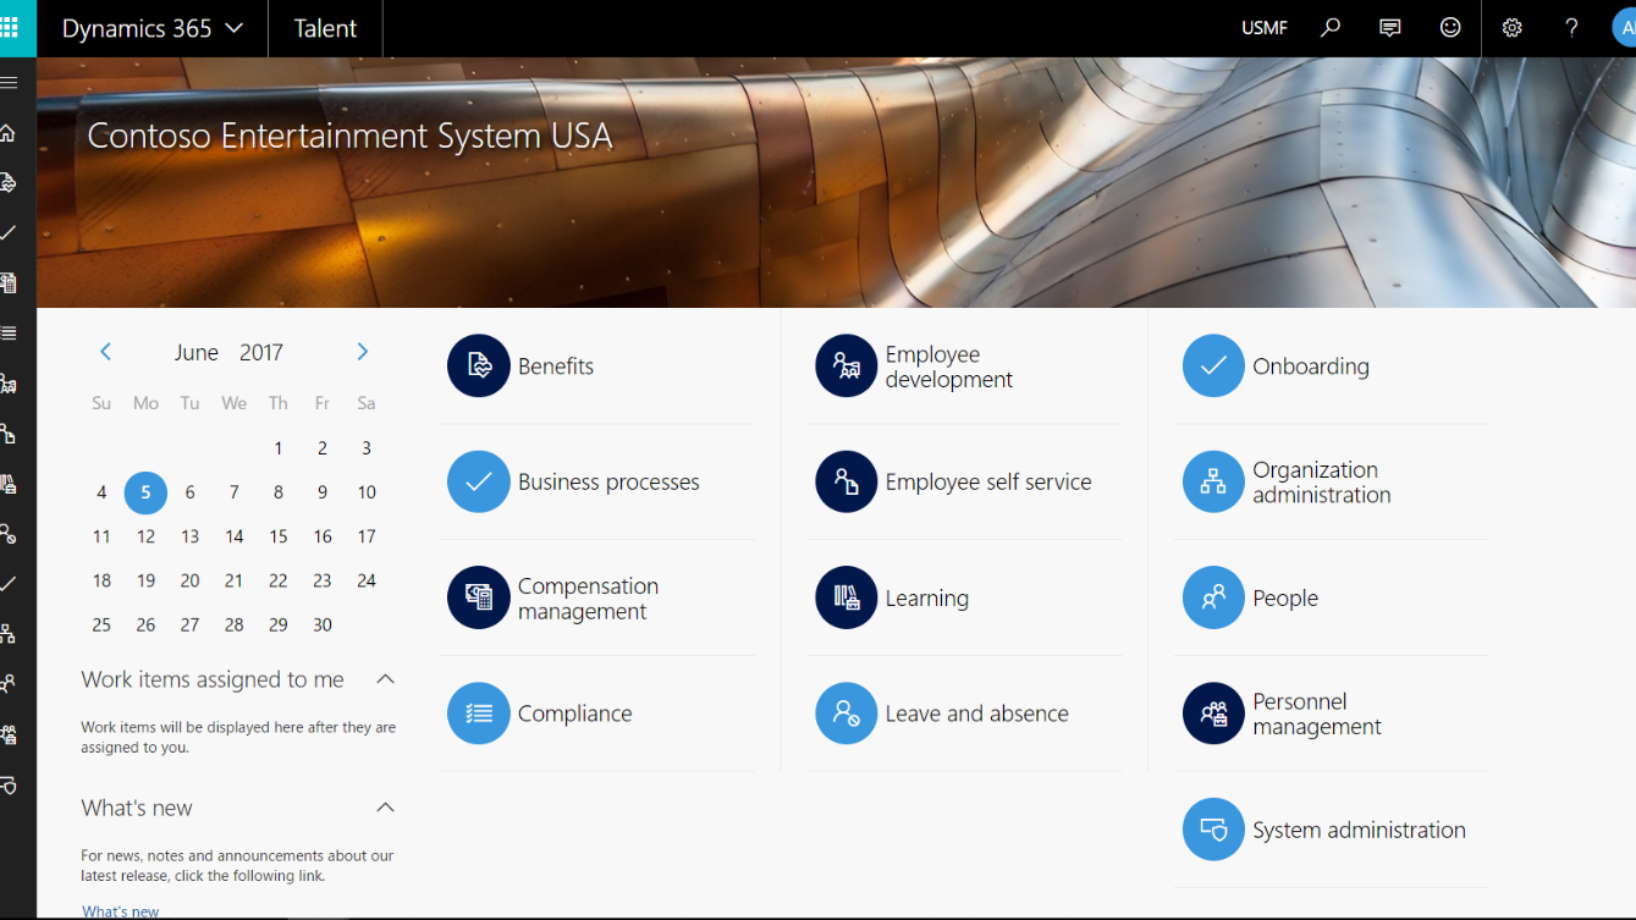This screenshot has width=1636, height=920.
Task: Click the Talent app label
Action: click(x=325, y=28)
